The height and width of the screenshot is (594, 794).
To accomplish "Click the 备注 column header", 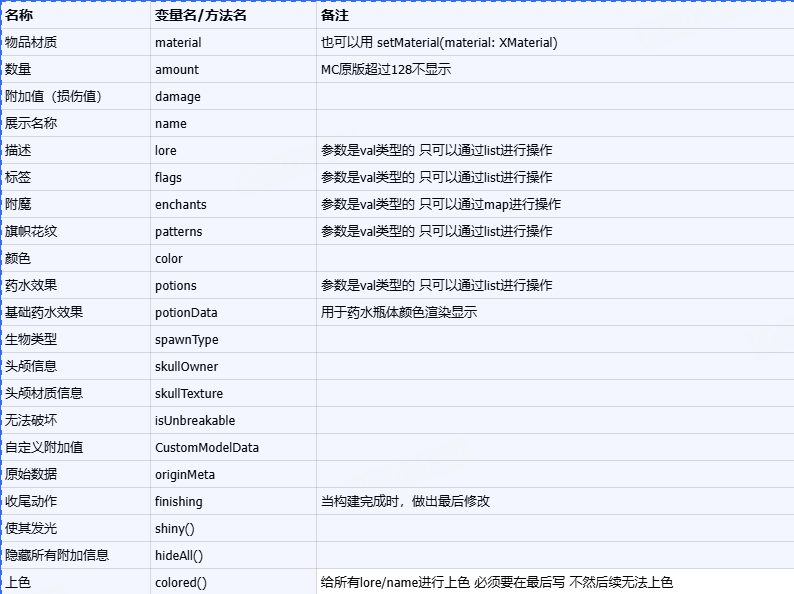I will [335, 16].
